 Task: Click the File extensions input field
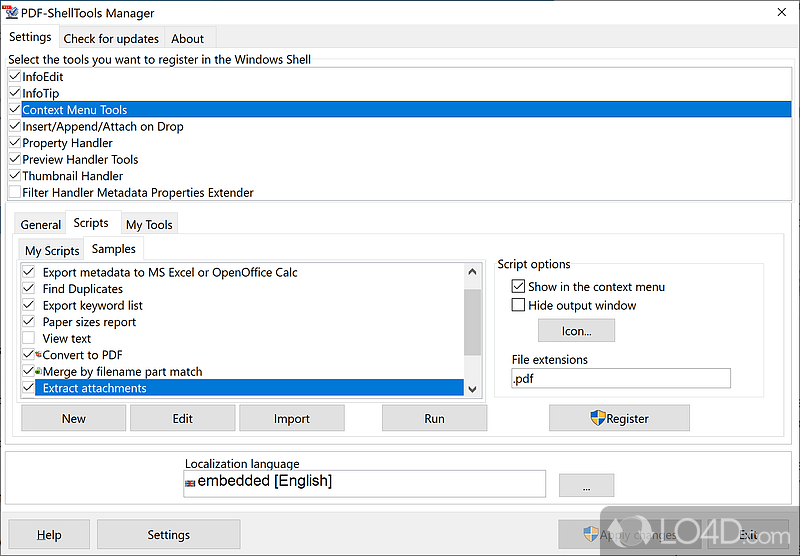pos(621,378)
